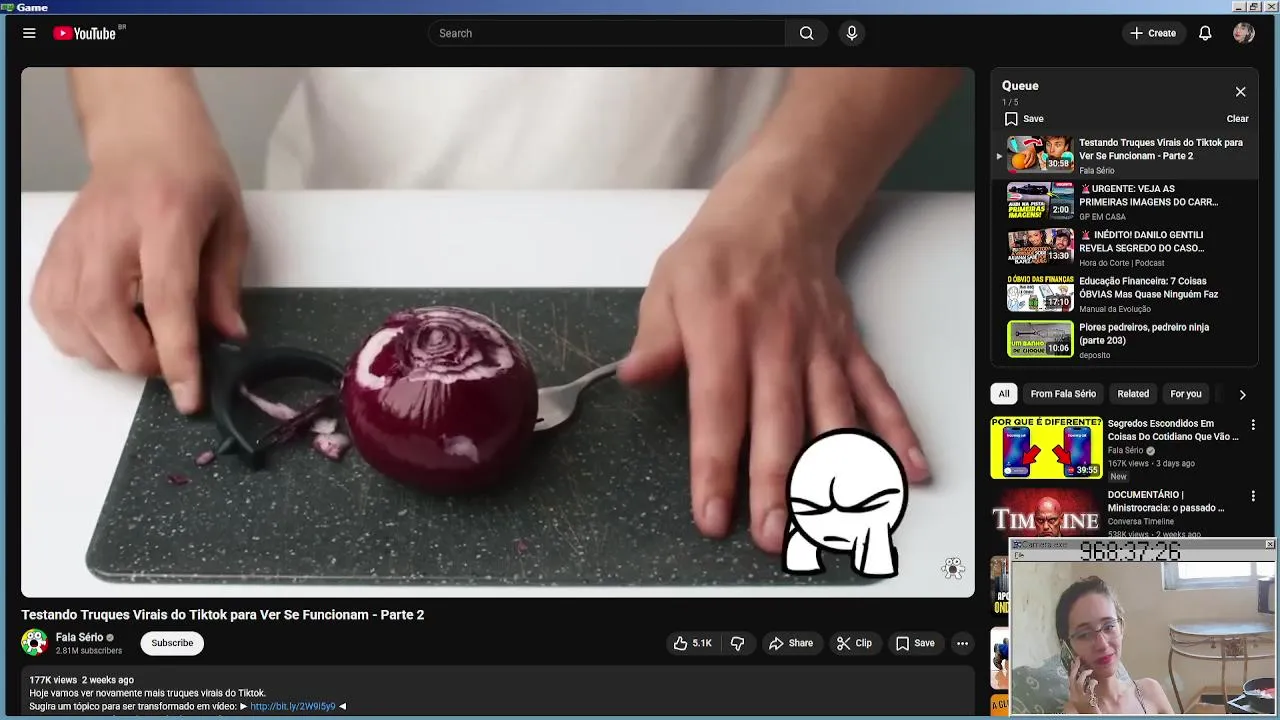This screenshot has height=720, width=1280.
Task: Save video using bookmark button
Action: click(x=915, y=643)
